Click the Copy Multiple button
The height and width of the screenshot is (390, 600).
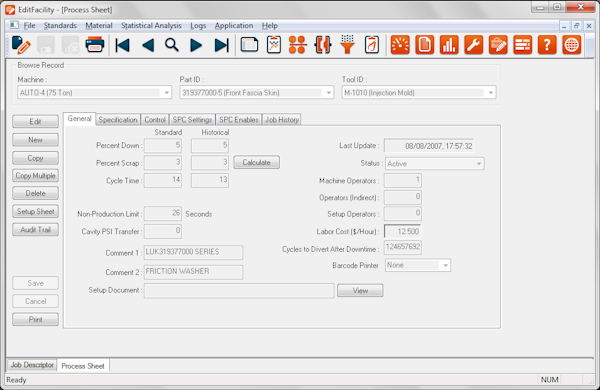tap(36, 176)
